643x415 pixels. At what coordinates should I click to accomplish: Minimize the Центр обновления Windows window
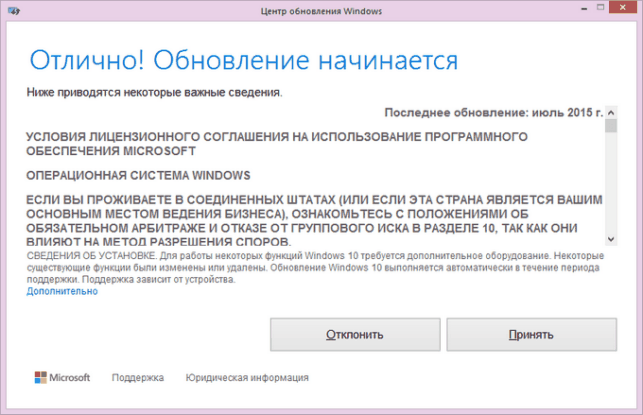[x=584, y=8]
